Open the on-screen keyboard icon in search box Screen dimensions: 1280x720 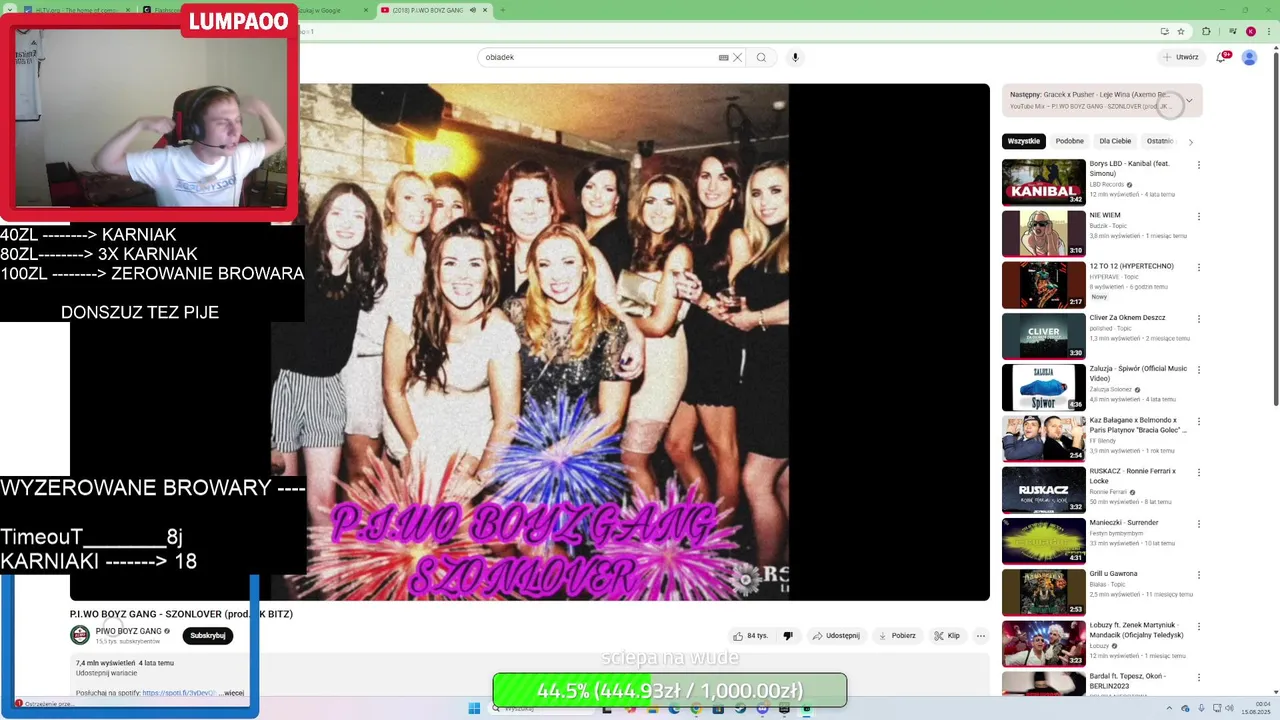pyautogui.click(x=724, y=57)
